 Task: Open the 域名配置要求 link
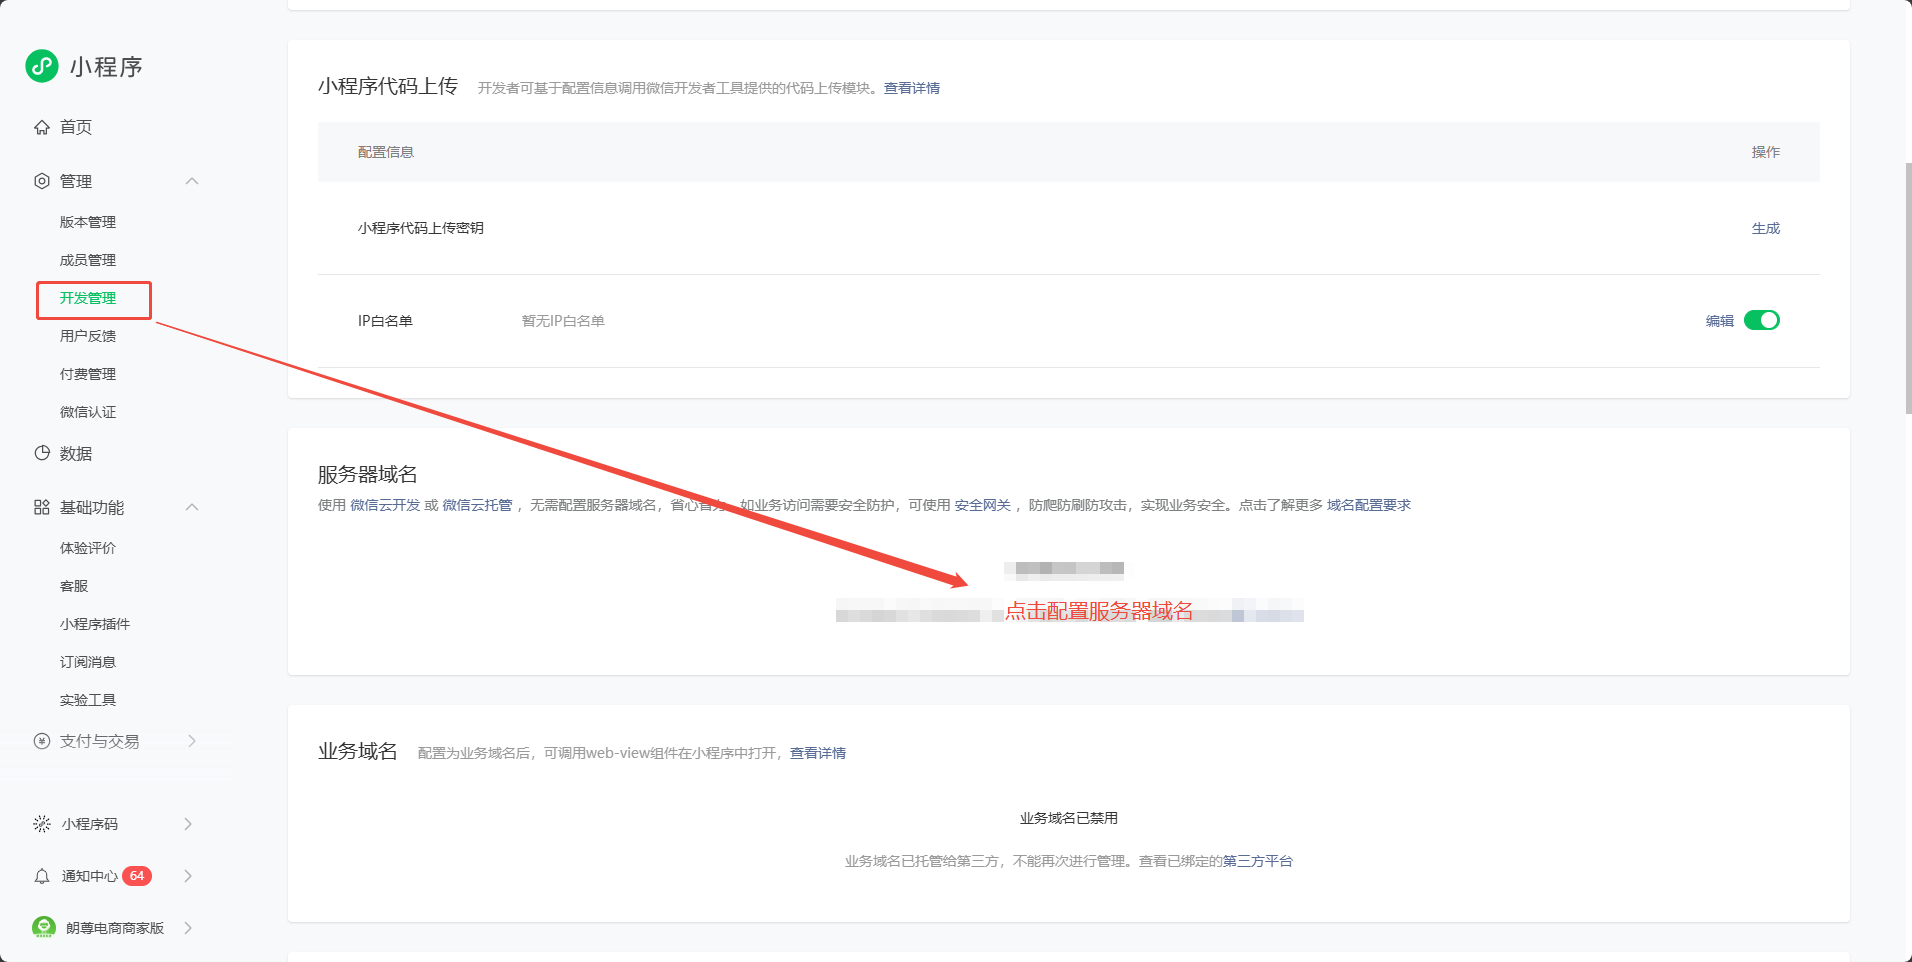tap(1368, 505)
